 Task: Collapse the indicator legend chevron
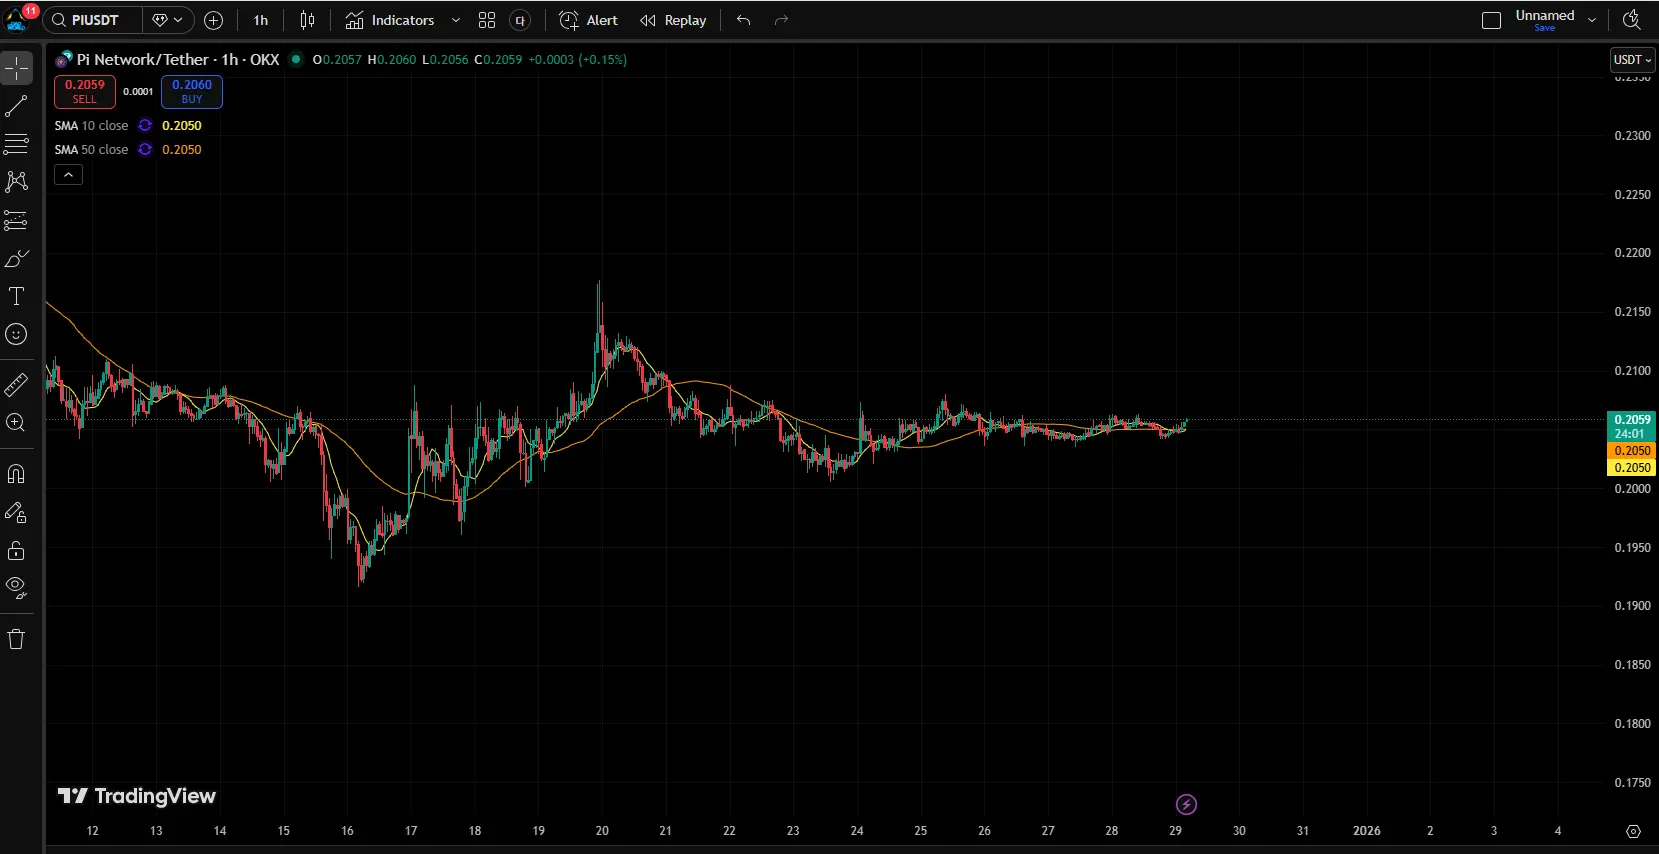pos(68,175)
